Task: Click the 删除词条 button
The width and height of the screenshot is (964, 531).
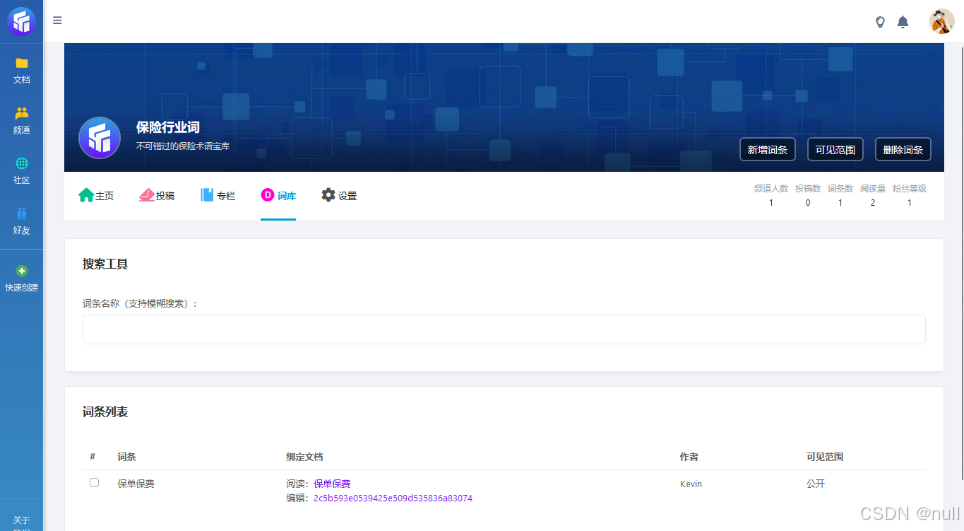Action: (x=903, y=149)
